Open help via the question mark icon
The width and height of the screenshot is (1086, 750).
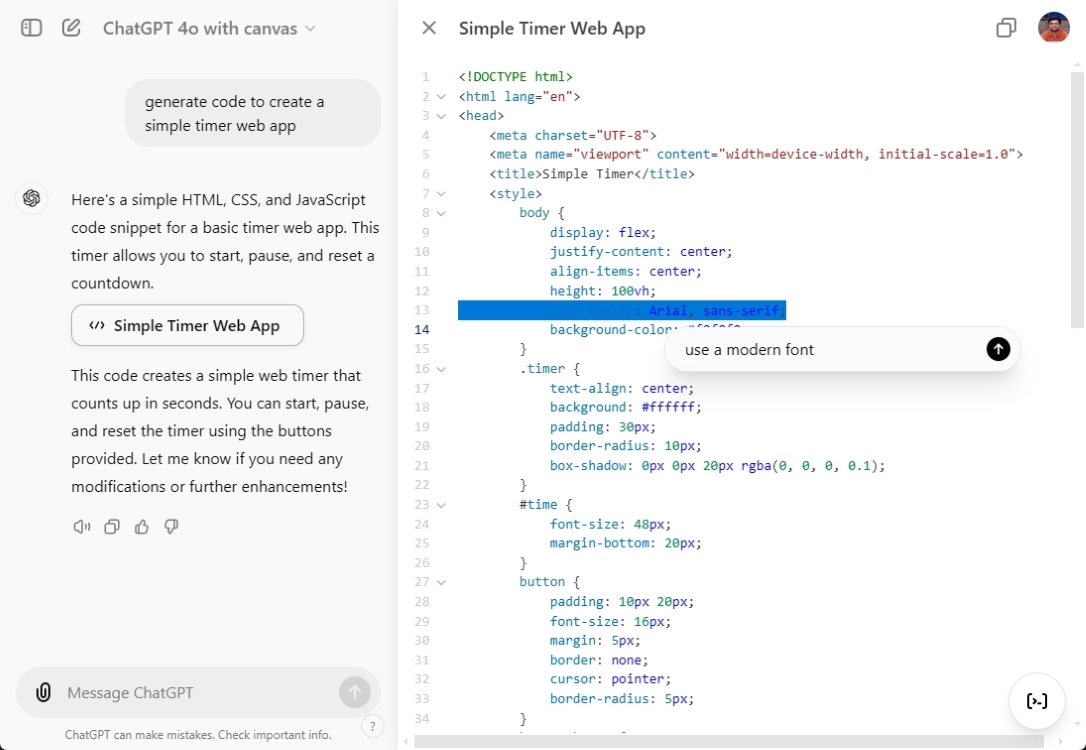(x=372, y=726)
